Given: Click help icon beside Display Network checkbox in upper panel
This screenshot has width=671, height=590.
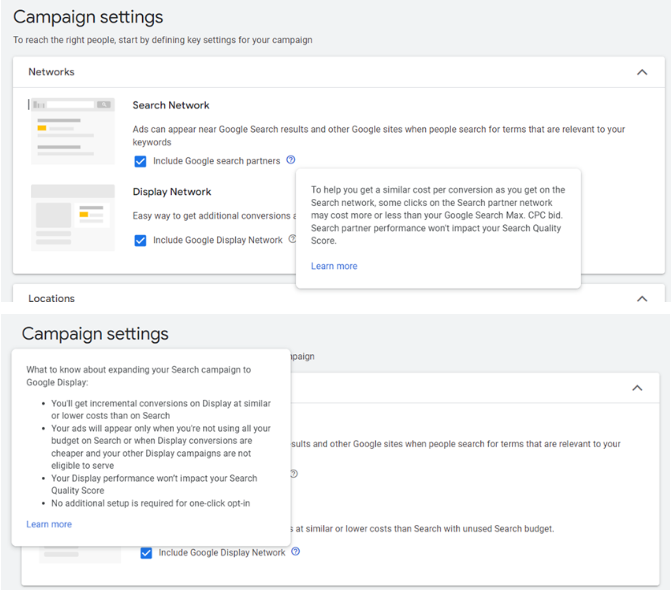Looking at the screenshot, I should (x=292, y=239).
